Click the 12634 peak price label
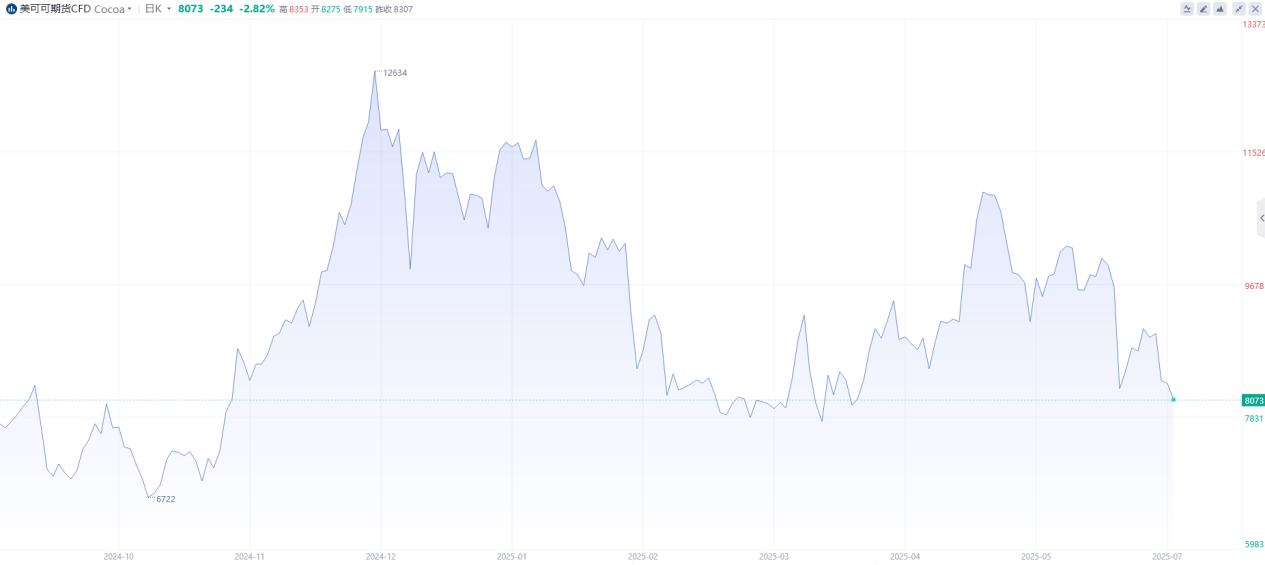Viewport: 1265px width, 565px height. click(x=395, y=73)
